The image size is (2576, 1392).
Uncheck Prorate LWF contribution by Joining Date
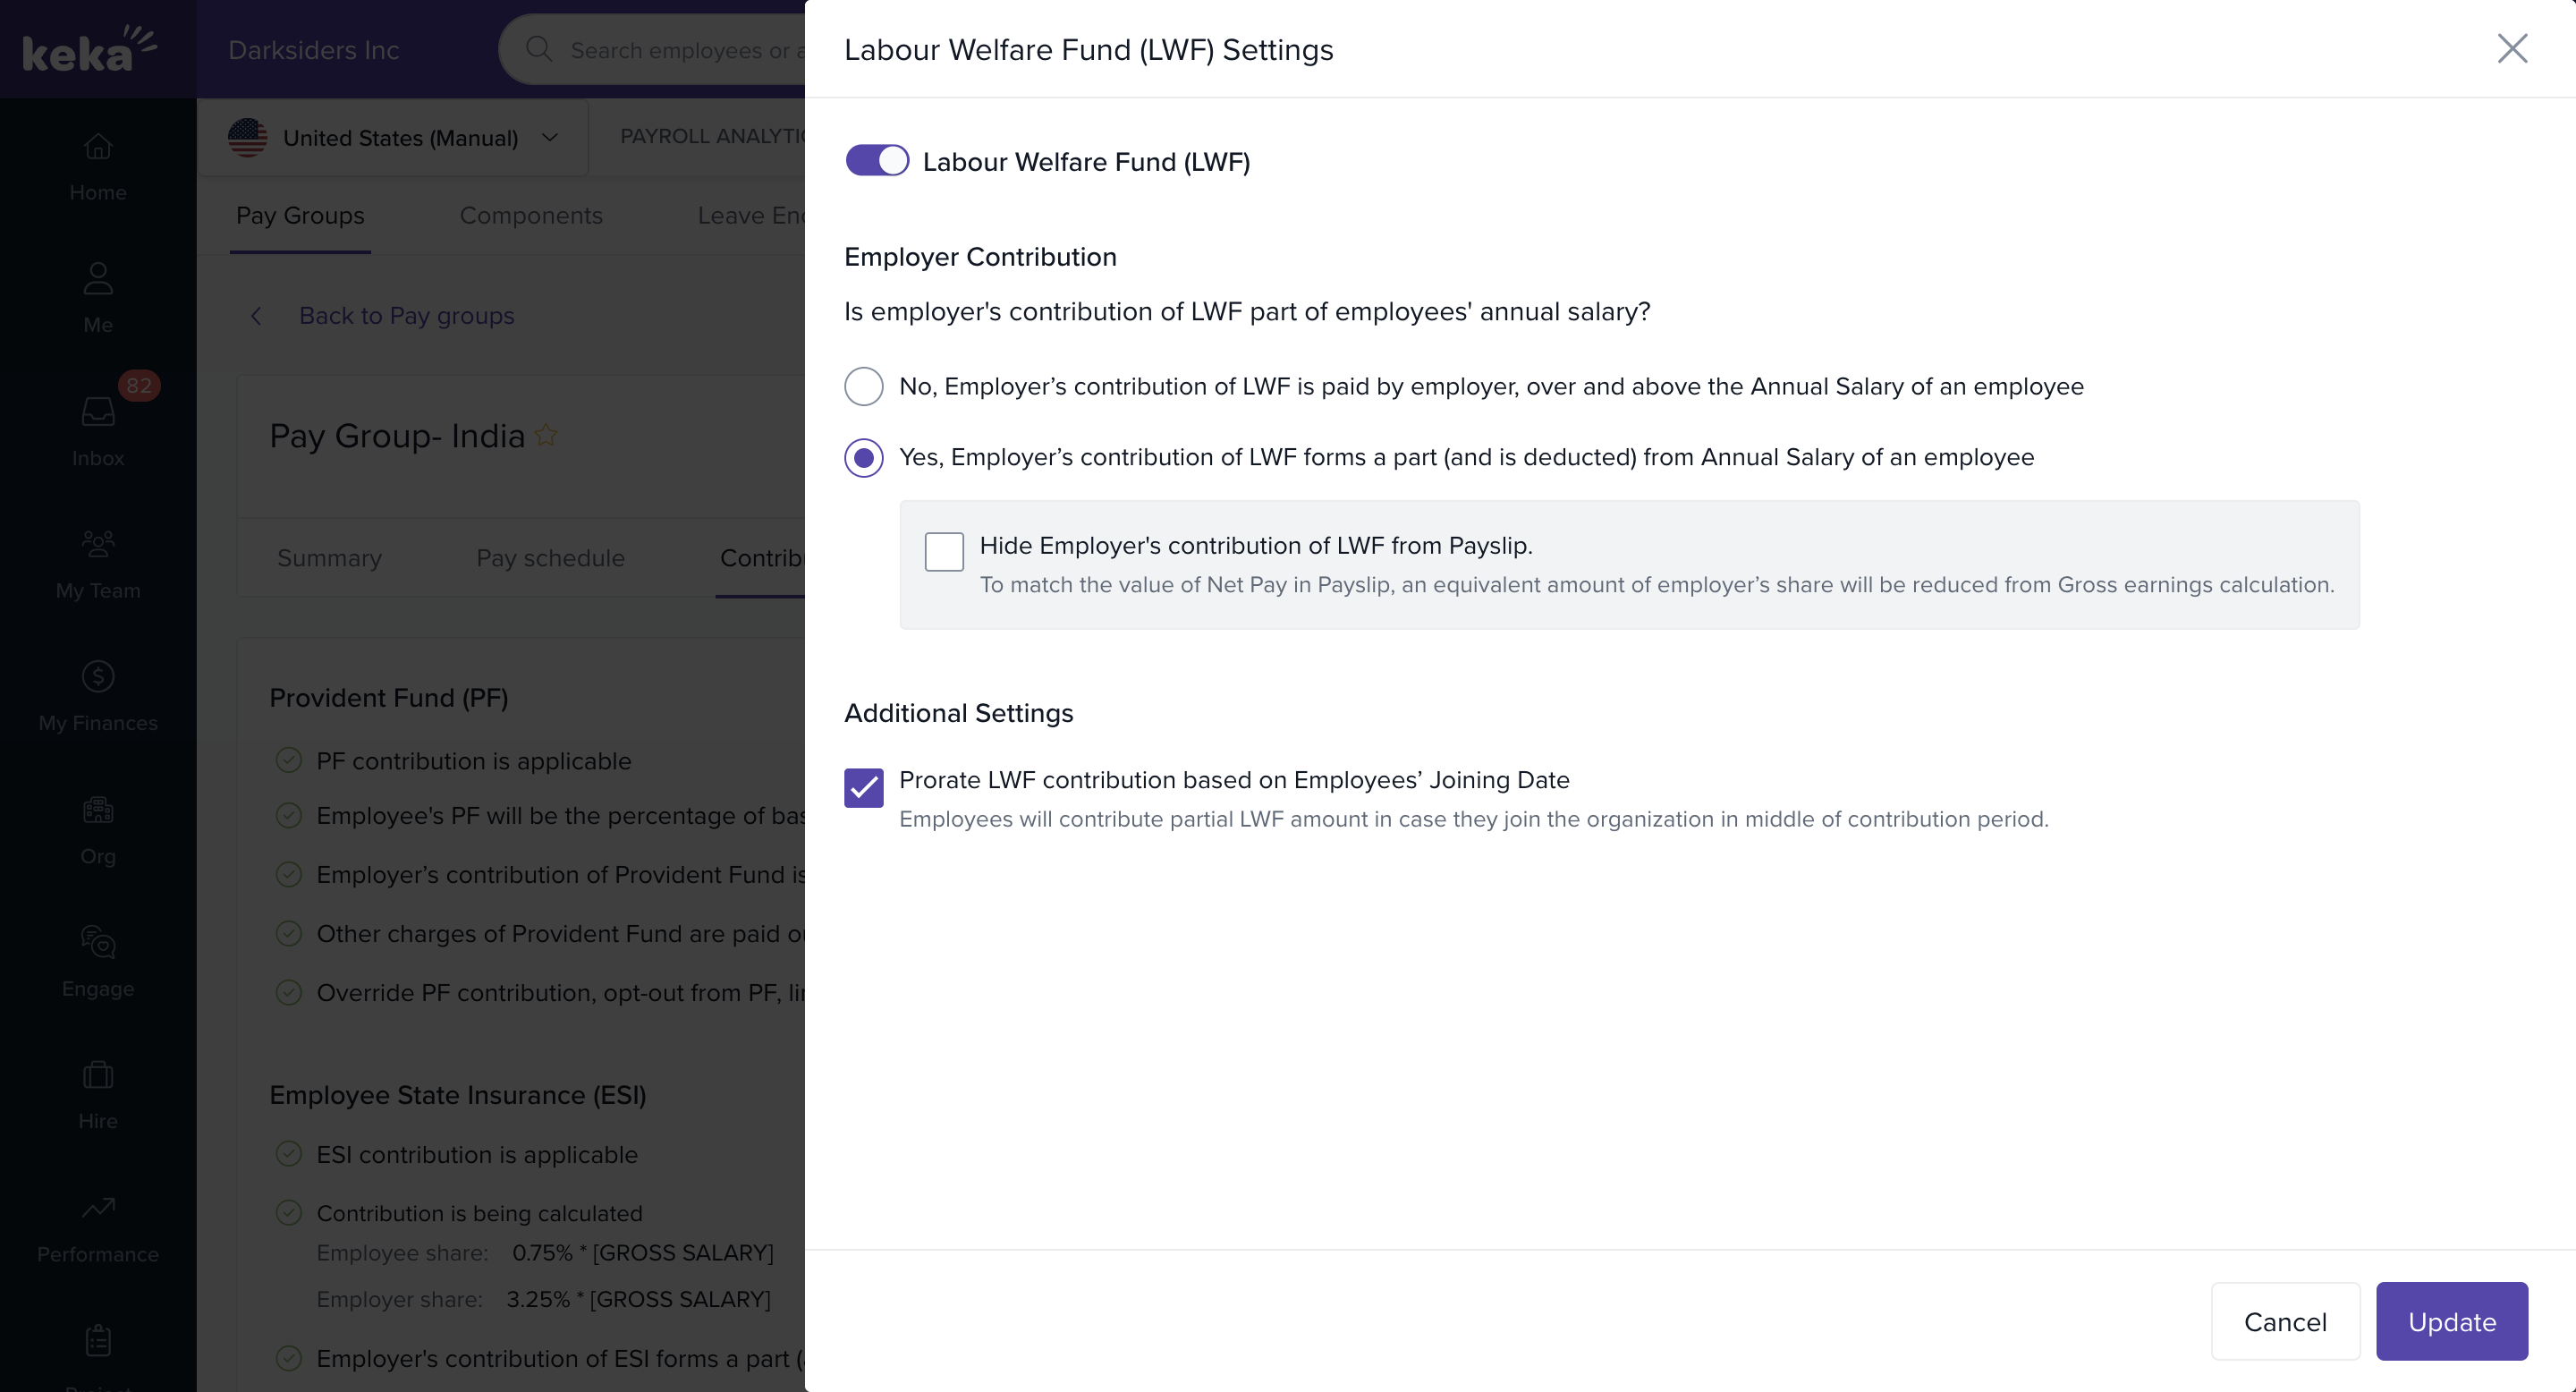pyautogui.click(x=863, y=787)
